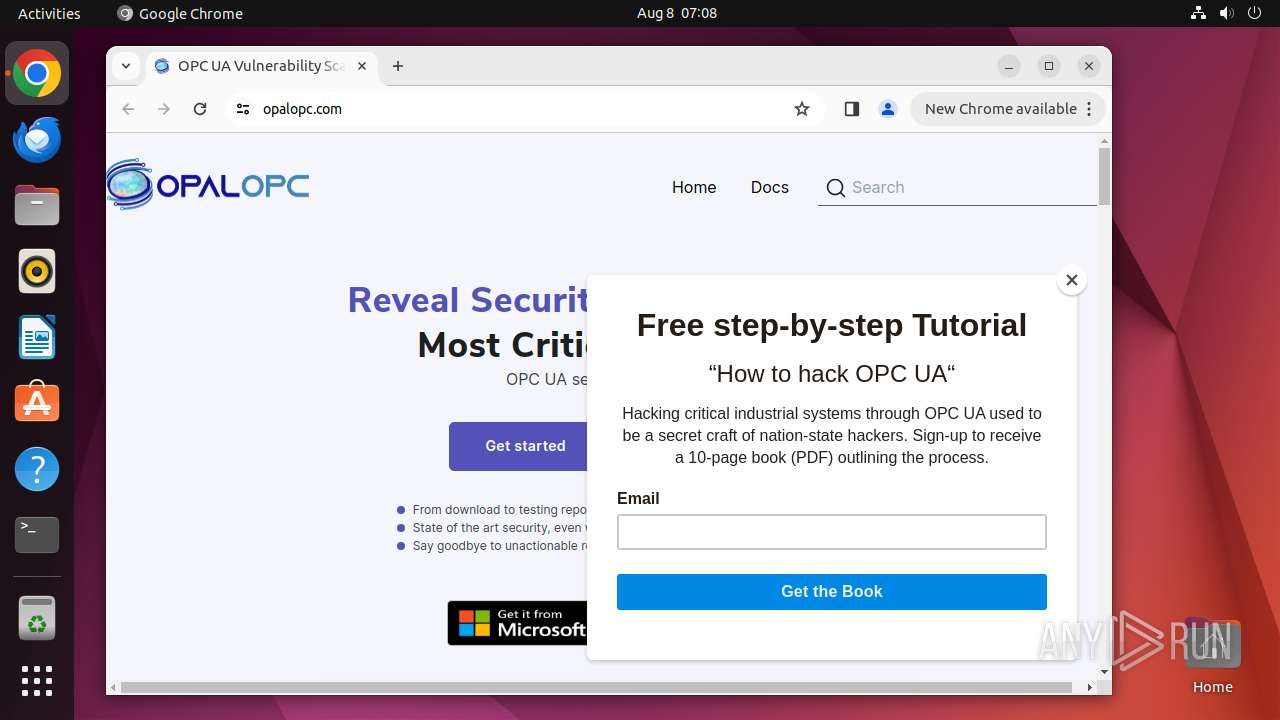Click the Get started button

tap(519, 446)
